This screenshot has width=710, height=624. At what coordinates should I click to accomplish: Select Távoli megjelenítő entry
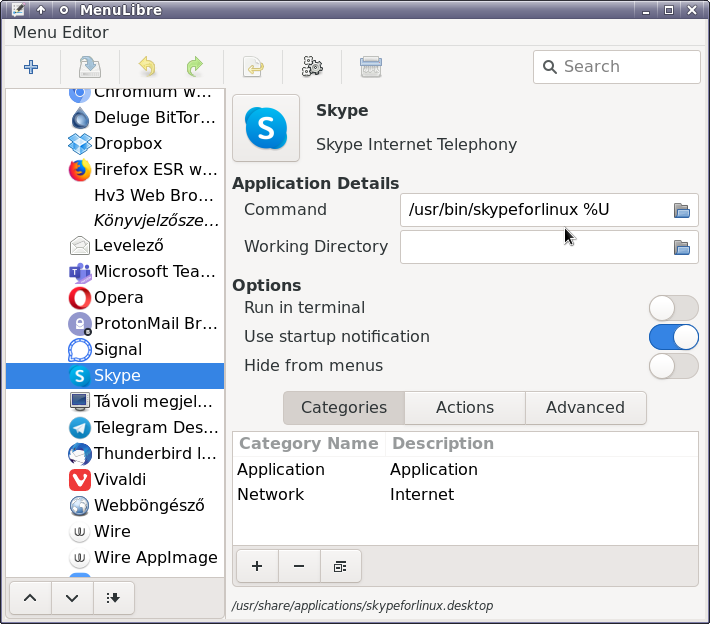point(115,401)
